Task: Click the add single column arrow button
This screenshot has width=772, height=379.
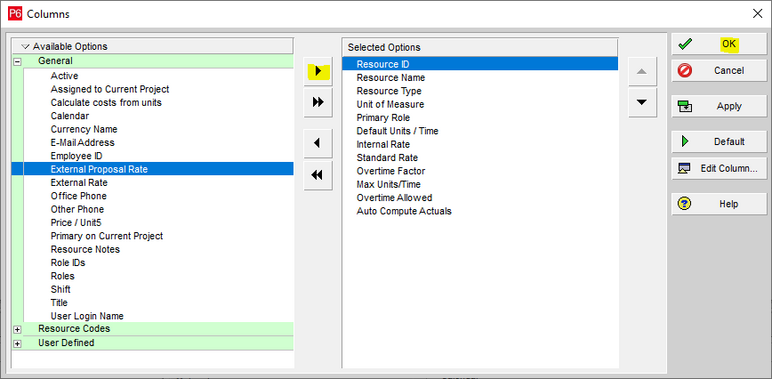Action: (318, 71)
